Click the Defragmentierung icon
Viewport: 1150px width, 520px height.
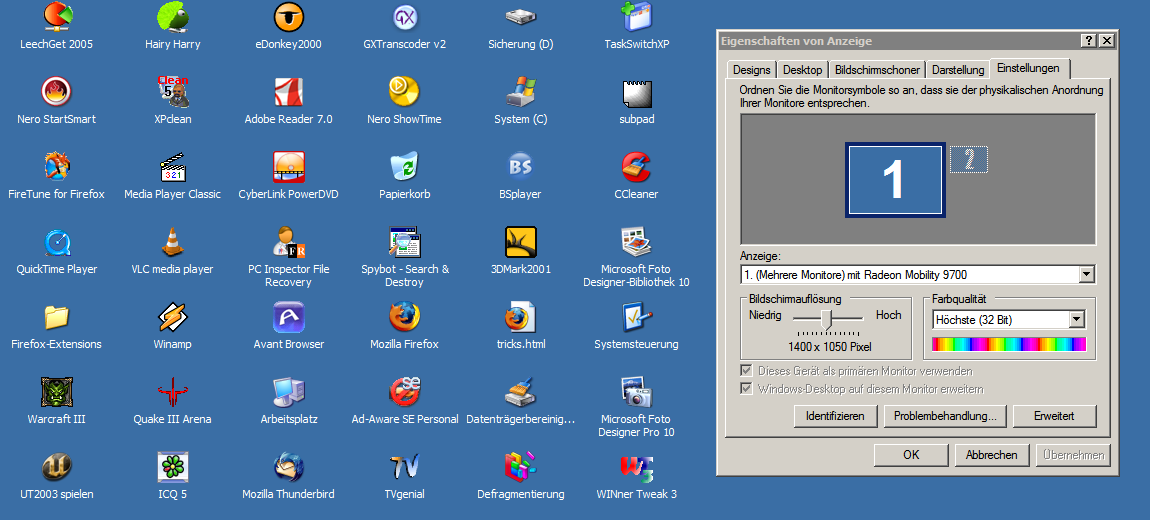pos(521,467)
